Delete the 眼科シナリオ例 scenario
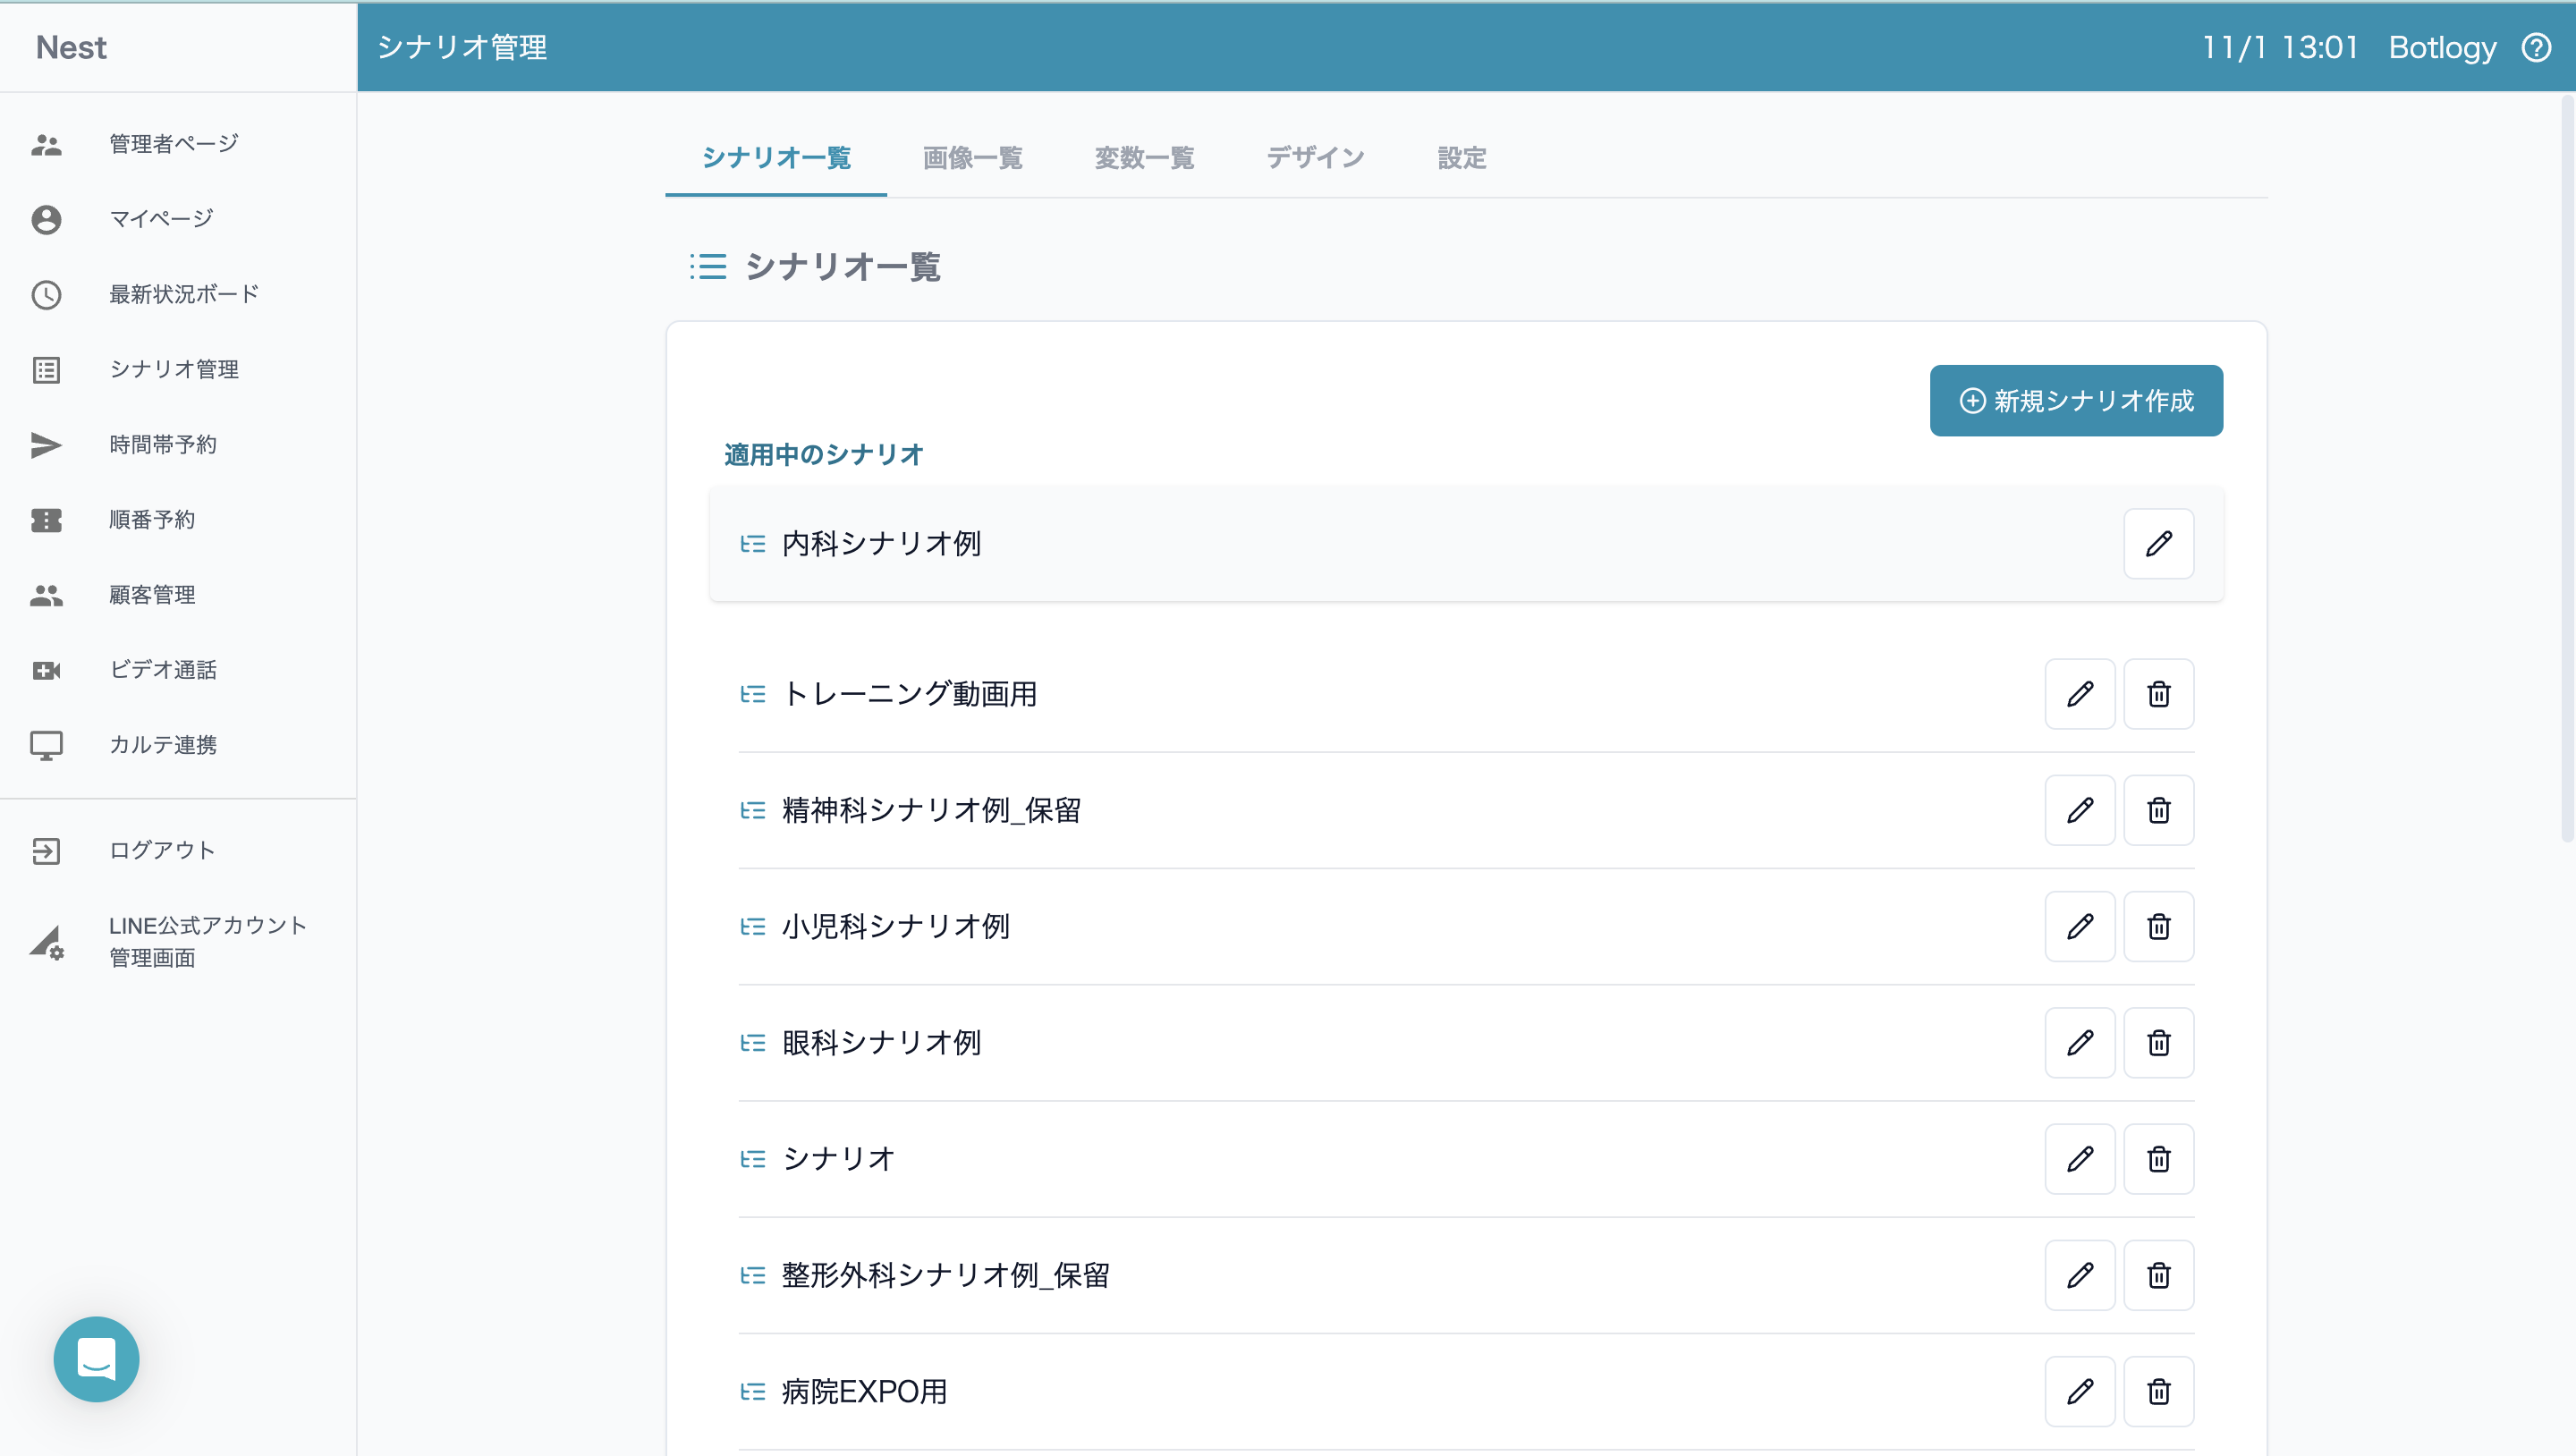This screenshot has width=2576, height=1456. 2158,1043
